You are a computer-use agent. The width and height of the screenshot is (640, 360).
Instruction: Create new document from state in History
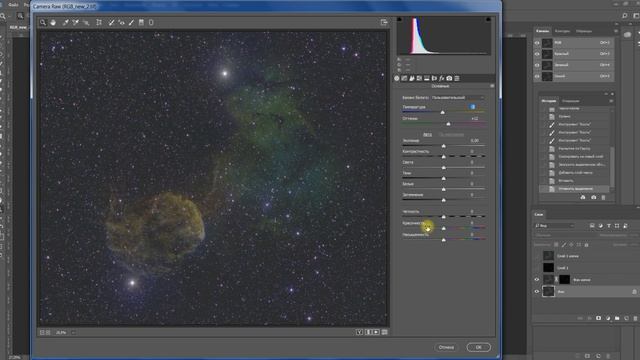[583, 197]
